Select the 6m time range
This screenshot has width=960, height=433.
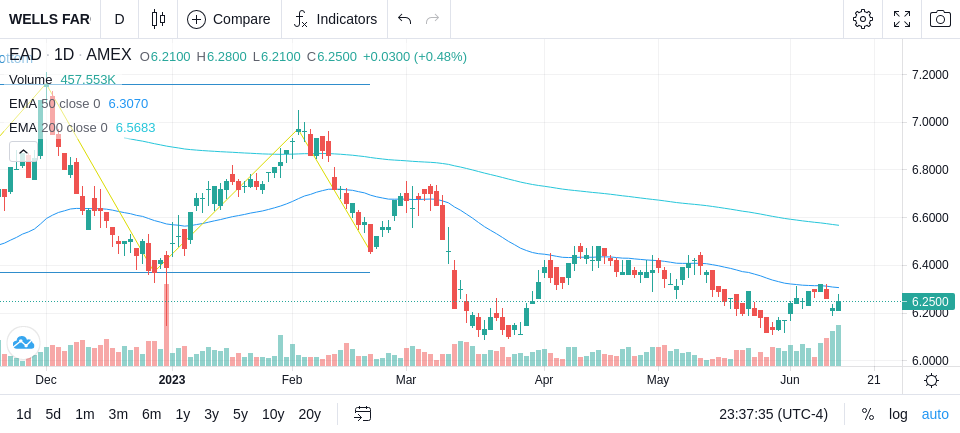pos(151,415)
